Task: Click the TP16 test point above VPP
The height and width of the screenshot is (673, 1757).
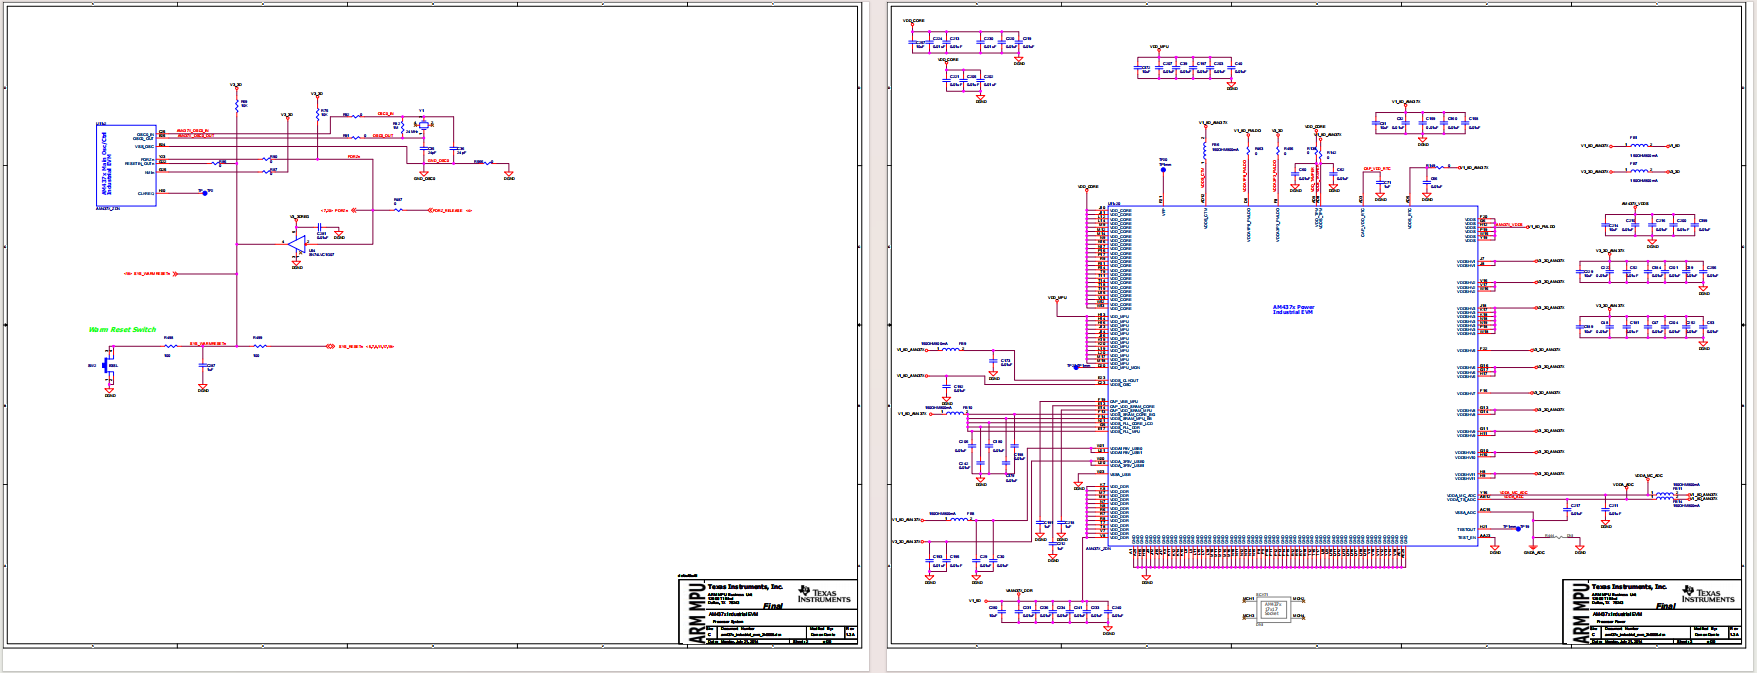Action: [x=1164, y=171]
